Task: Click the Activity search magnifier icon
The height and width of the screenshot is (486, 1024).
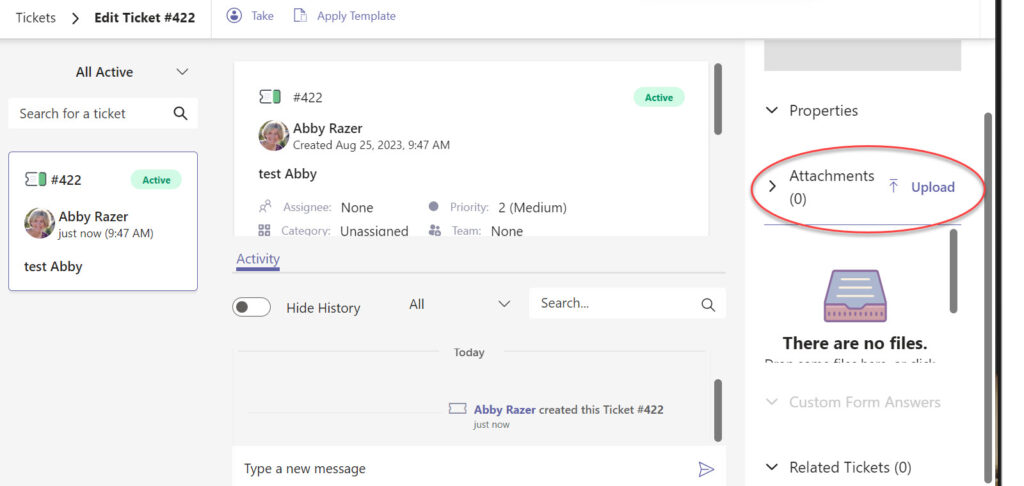Action: pos(708,304)
